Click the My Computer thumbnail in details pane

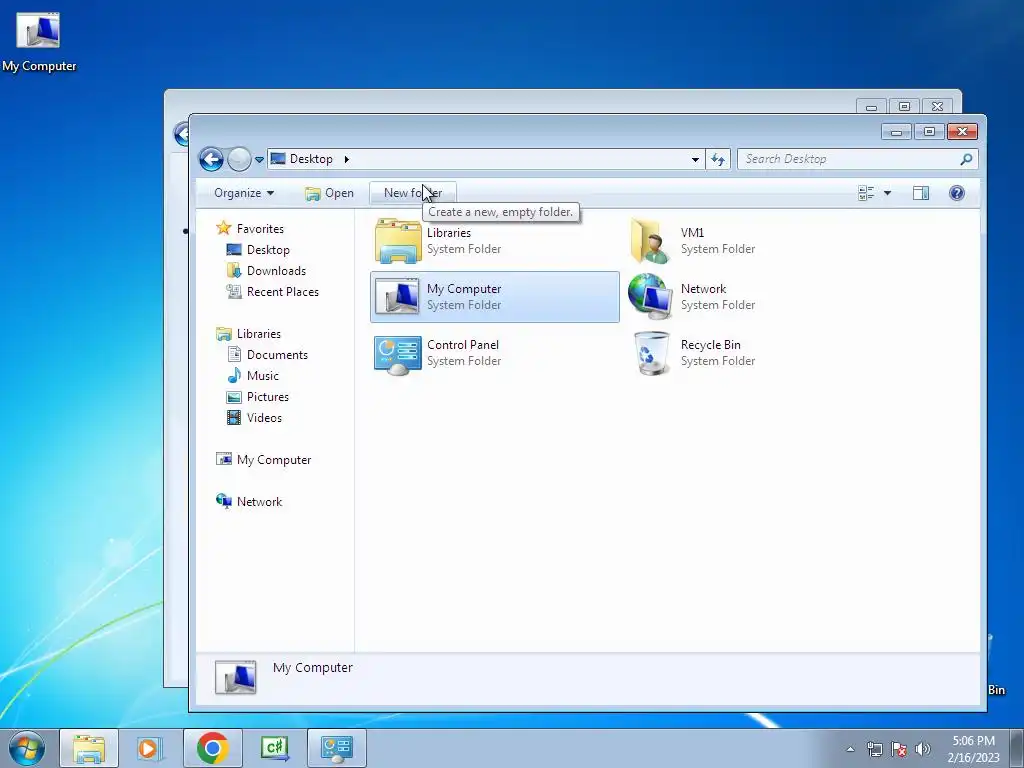(x=236, y=677)
